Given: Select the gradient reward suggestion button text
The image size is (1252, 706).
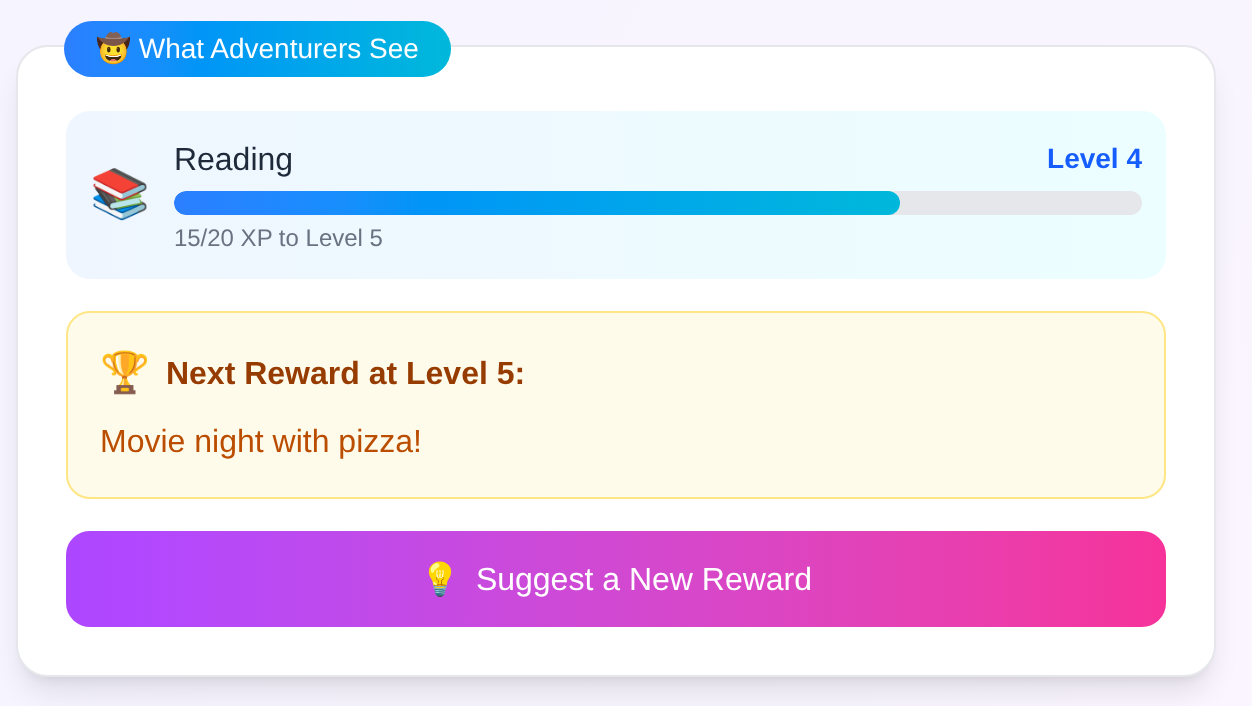Looking at the screenshot, I should [x=644, y=578].
